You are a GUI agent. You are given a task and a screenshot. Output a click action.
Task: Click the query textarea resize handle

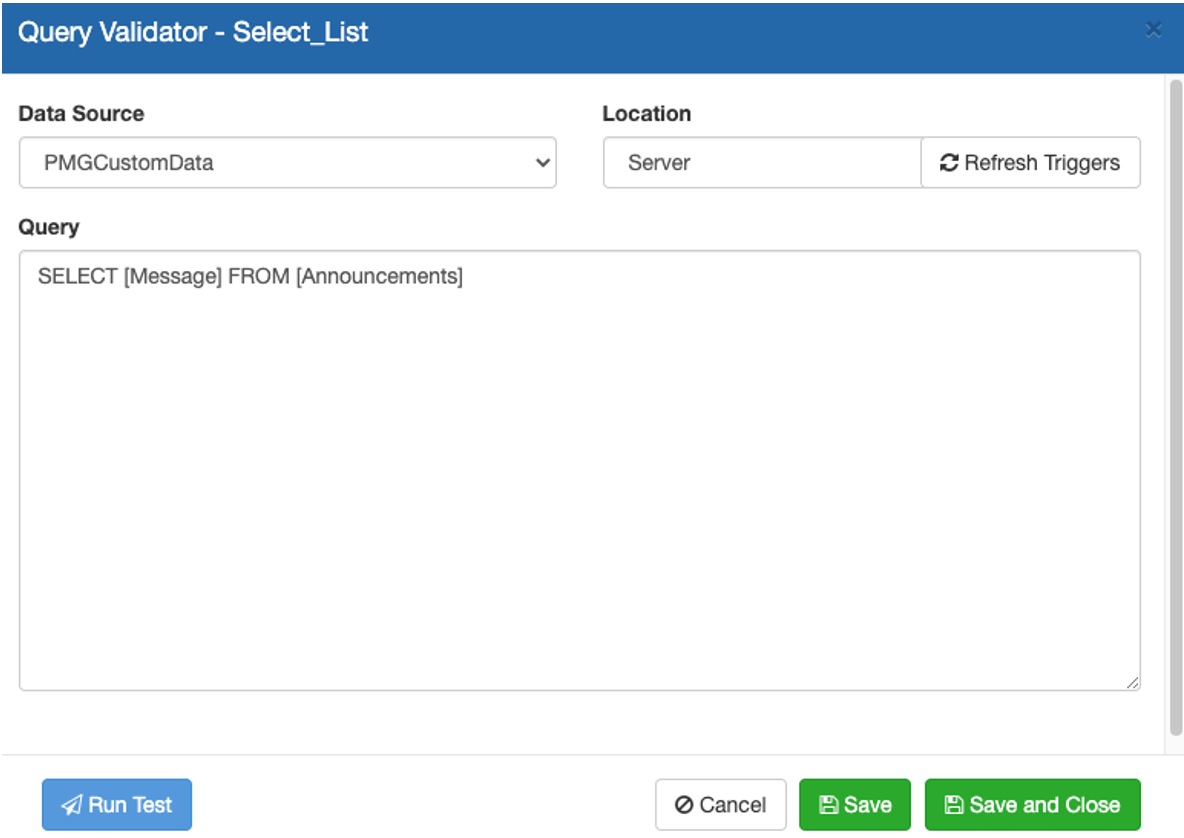(1132, 682)
